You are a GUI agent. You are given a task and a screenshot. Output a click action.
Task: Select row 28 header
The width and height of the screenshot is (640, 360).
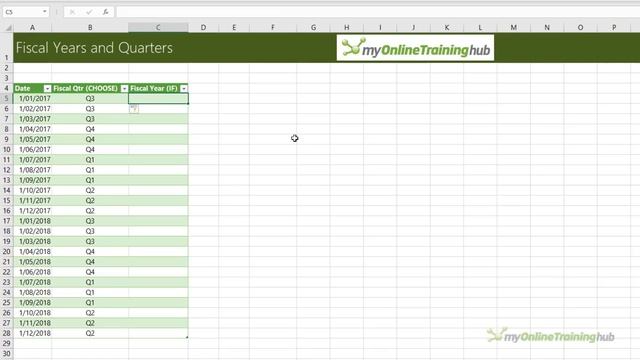click(x=7, y=333)
